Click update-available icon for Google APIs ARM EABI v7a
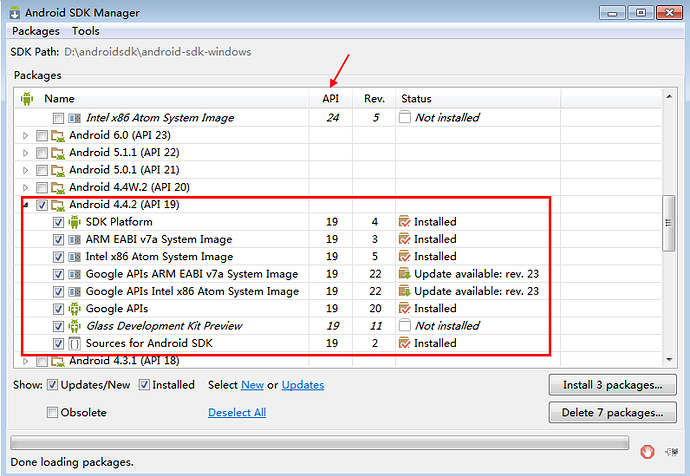The height and width of the screenshot is (476, 690). point(404,274)
